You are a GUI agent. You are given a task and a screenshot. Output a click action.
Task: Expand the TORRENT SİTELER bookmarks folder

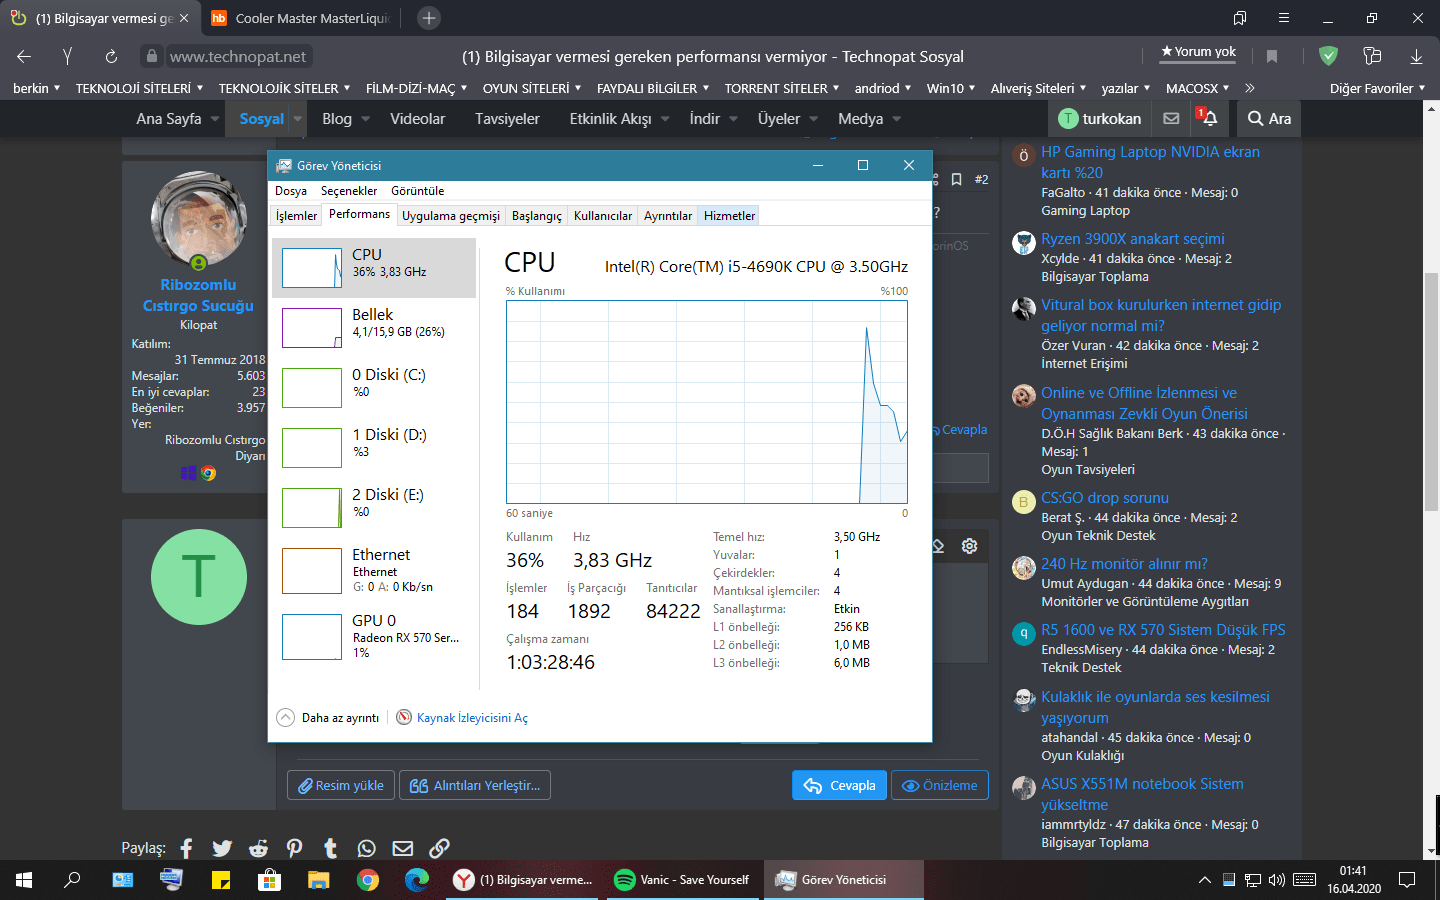tap(782, 88)
